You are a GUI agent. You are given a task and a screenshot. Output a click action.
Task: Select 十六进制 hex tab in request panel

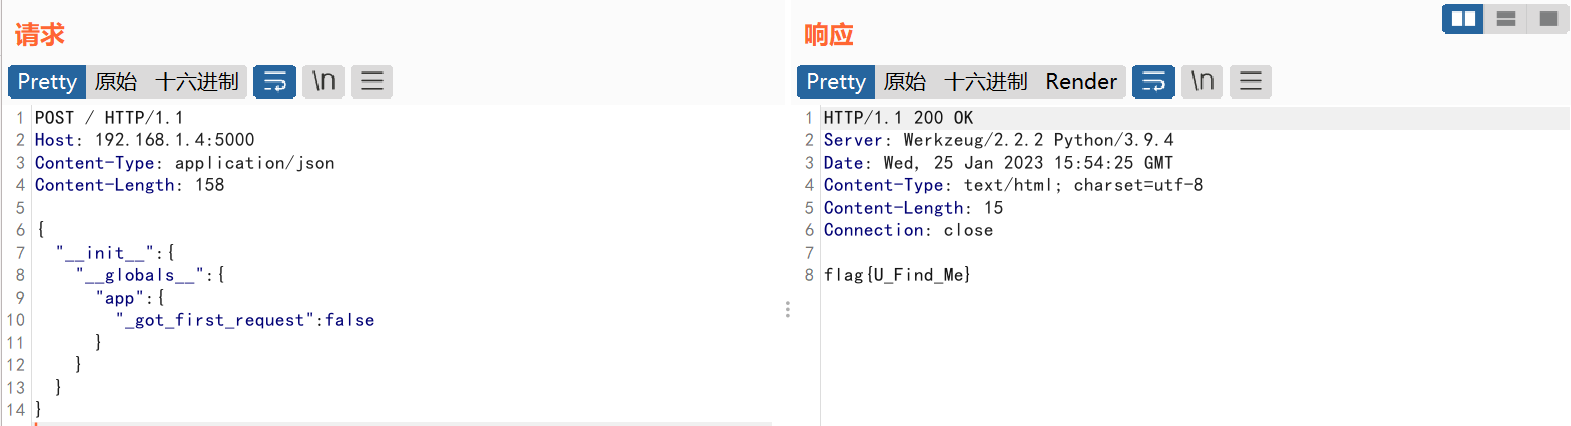point(197,81)
